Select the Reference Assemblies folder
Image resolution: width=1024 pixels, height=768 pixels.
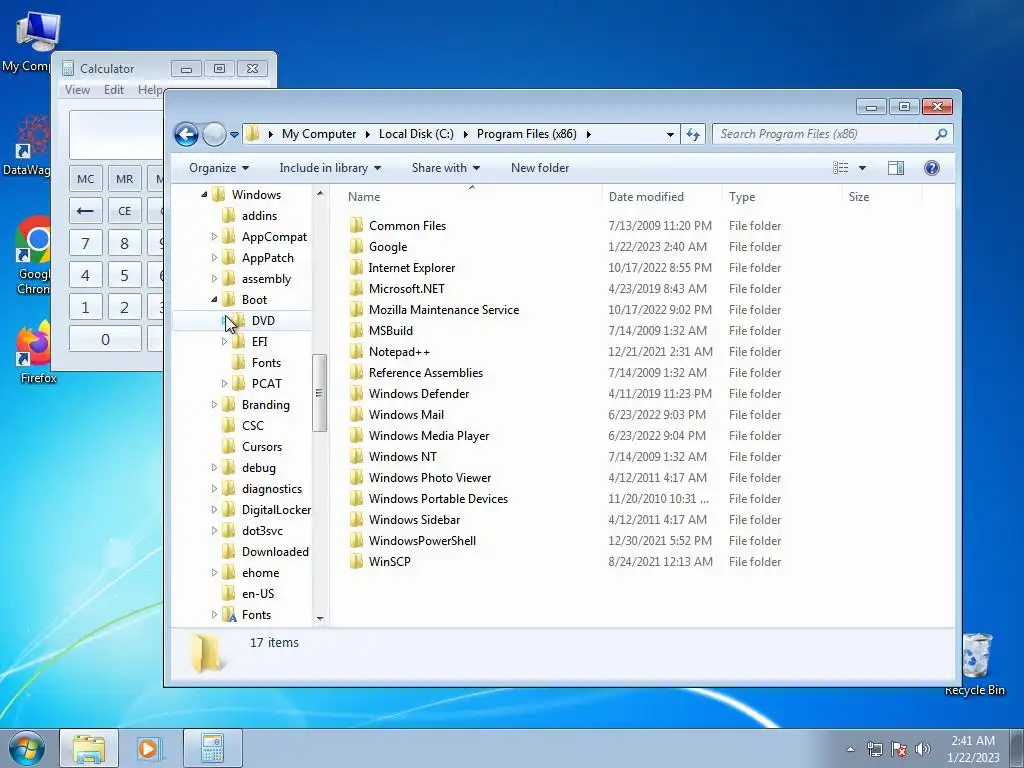426,372
